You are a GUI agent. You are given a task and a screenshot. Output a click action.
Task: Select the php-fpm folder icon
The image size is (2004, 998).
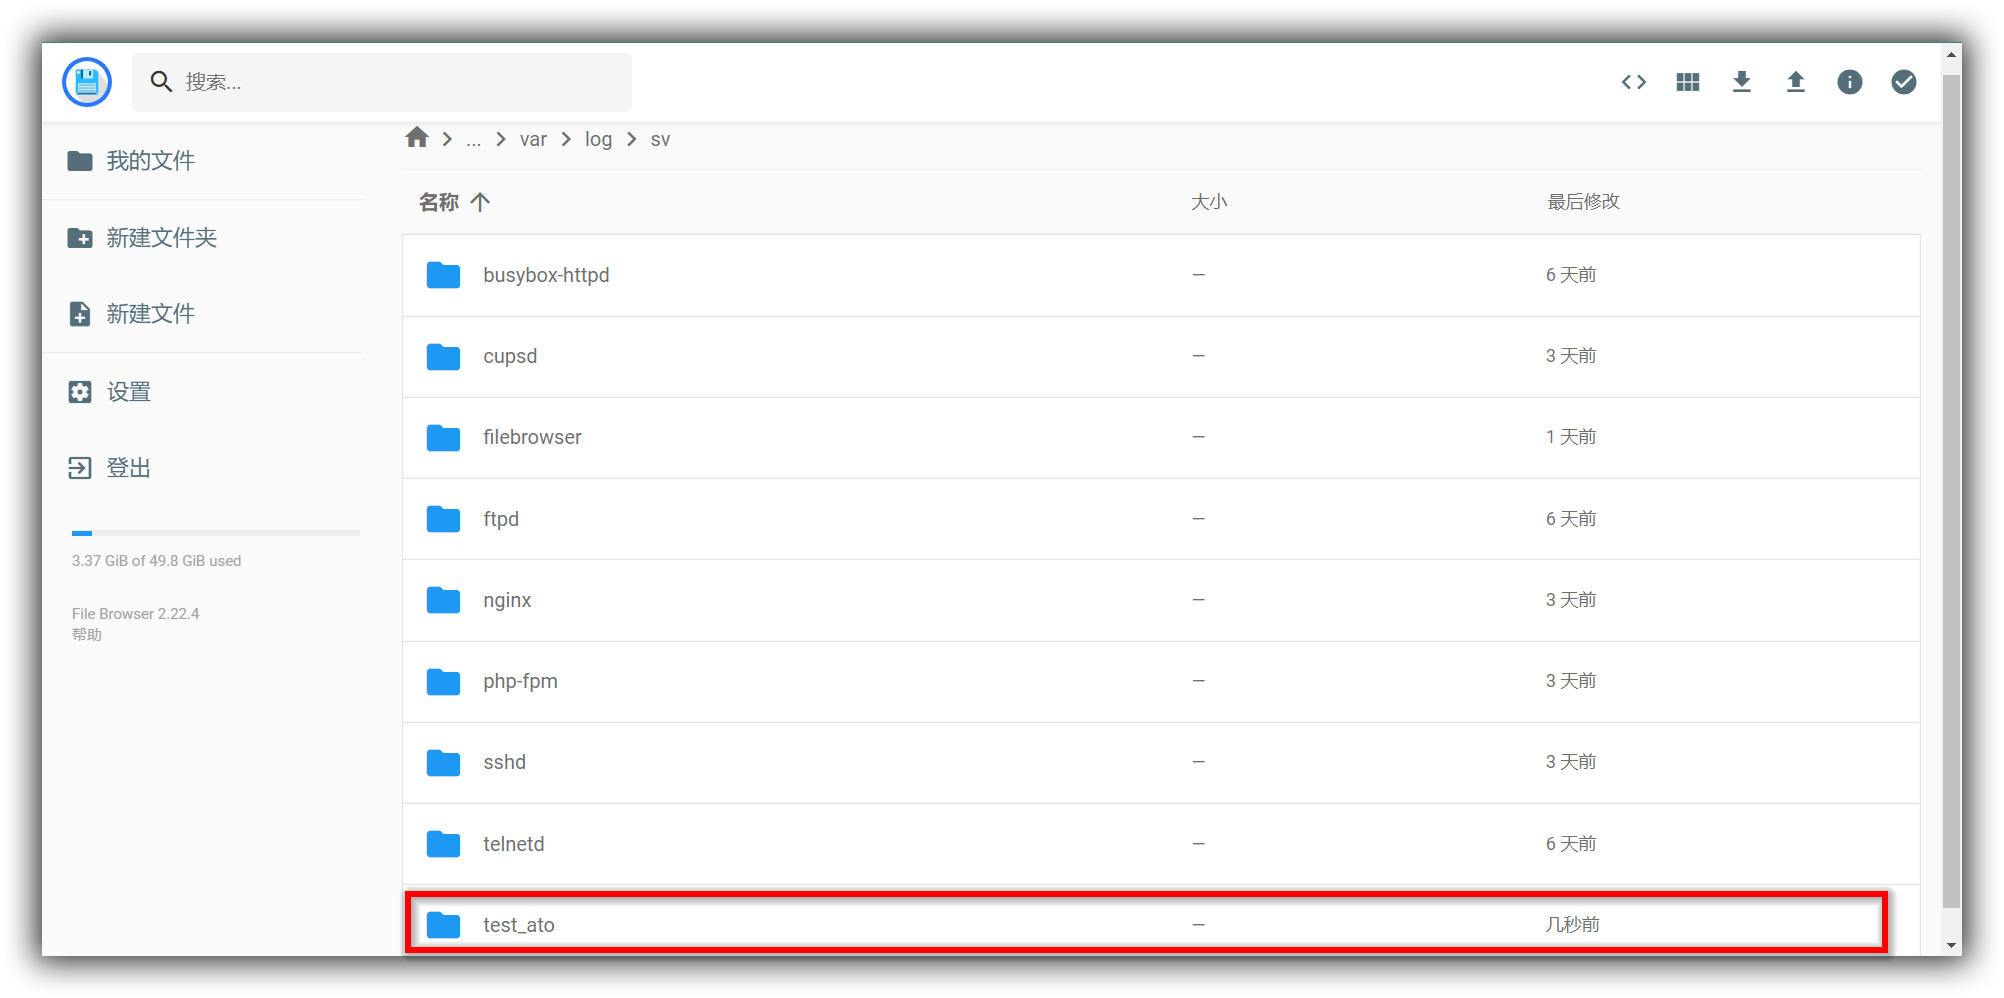tap(443, 682)
